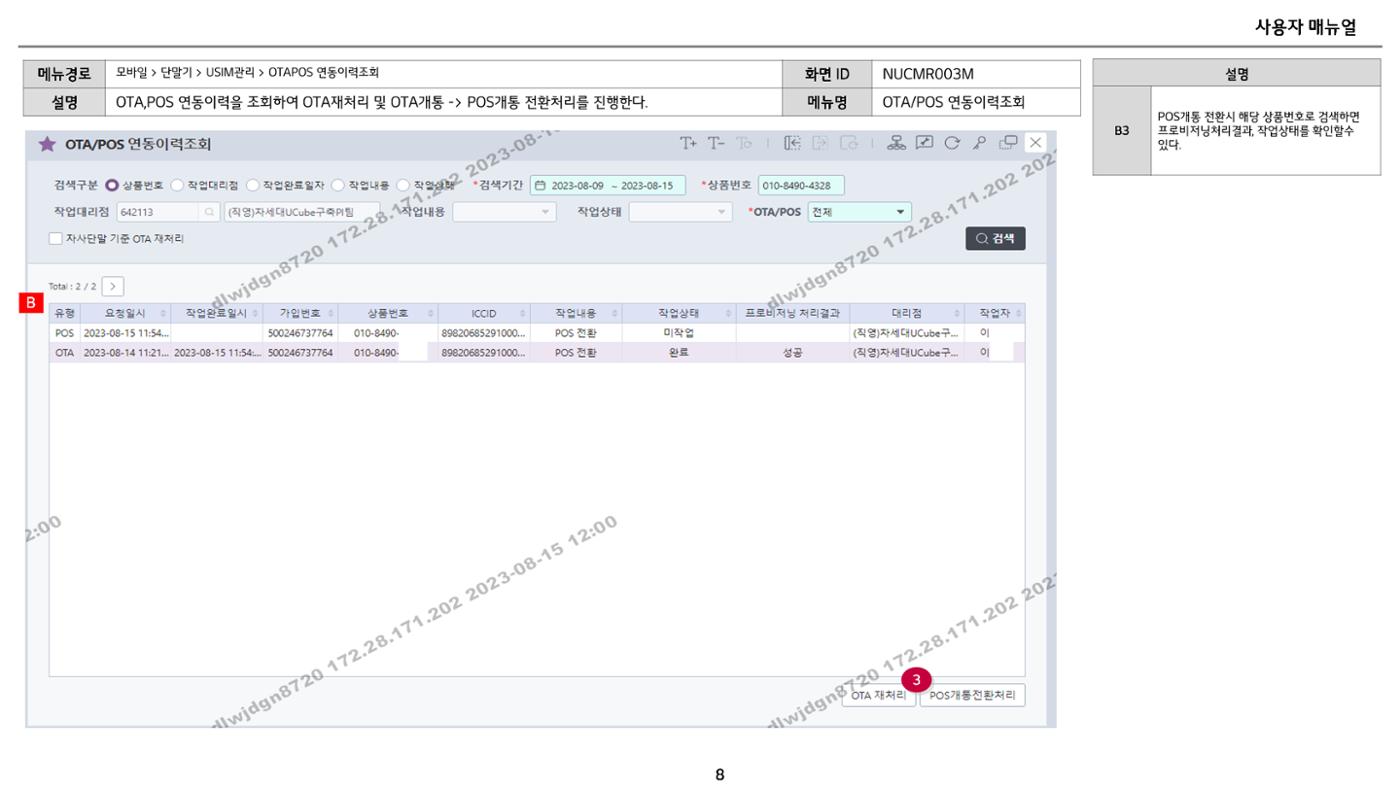Image resolution: width=1400 pixels, height=788 pixels.
Task: Select the POS row requested 2023-08-15 11:54
Action: tap(536, 333)
